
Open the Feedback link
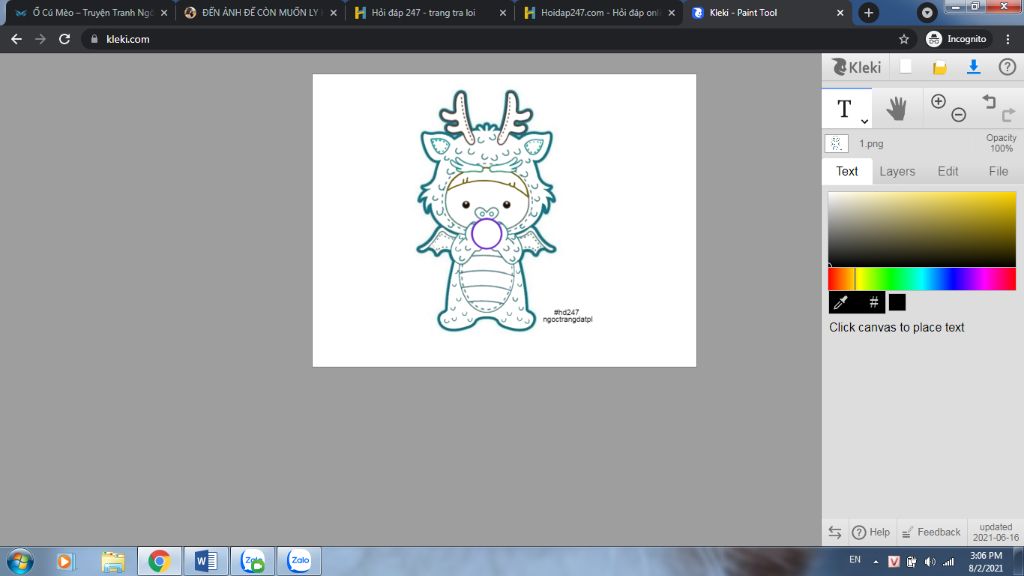click(x=931, y=532)
